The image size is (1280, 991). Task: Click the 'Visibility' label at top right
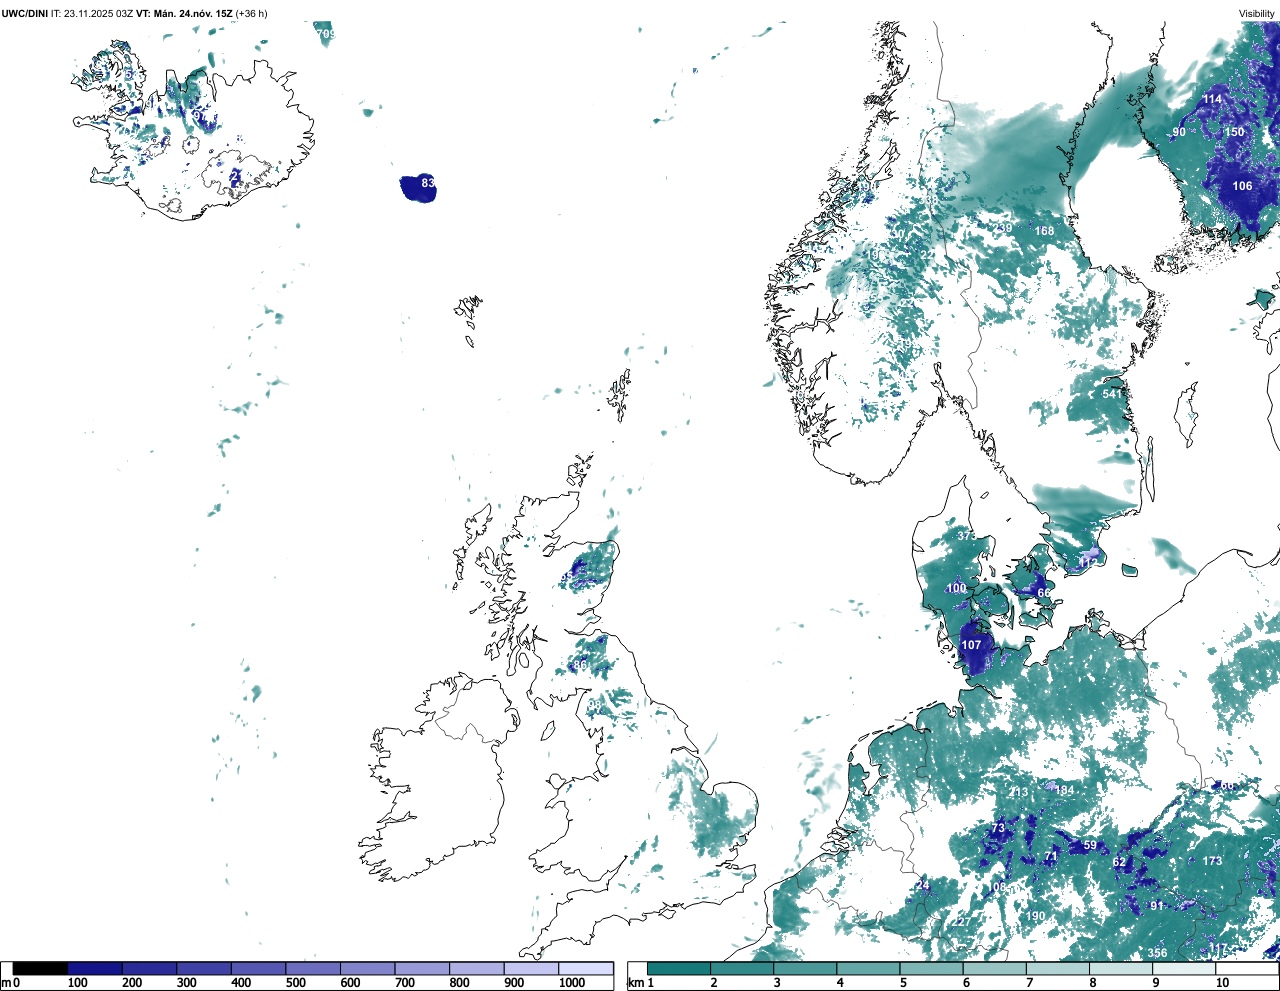point(1257,13)
